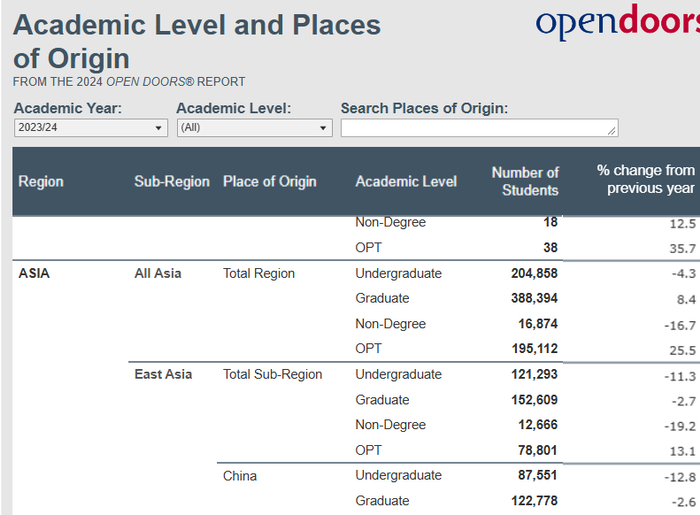Open the Academic Year dropdown
The image size is (700, 515).
90,128
